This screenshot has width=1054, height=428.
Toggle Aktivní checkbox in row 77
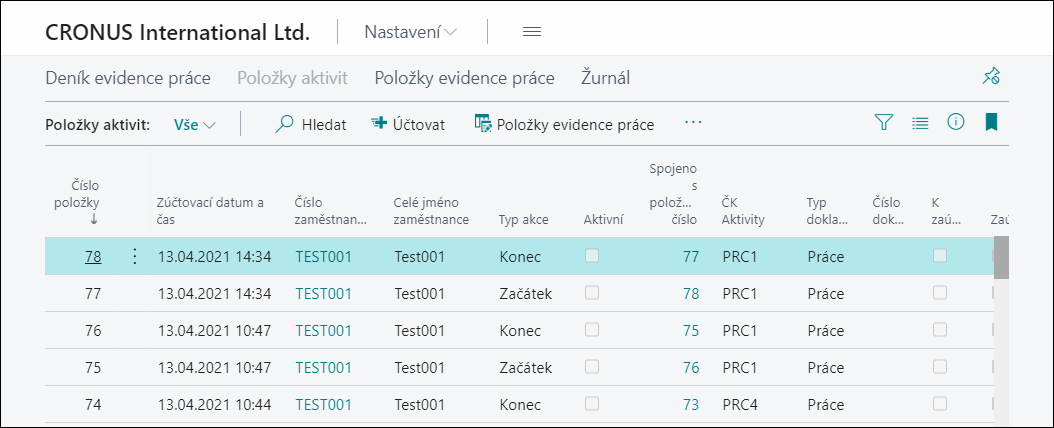pos(592,292)
